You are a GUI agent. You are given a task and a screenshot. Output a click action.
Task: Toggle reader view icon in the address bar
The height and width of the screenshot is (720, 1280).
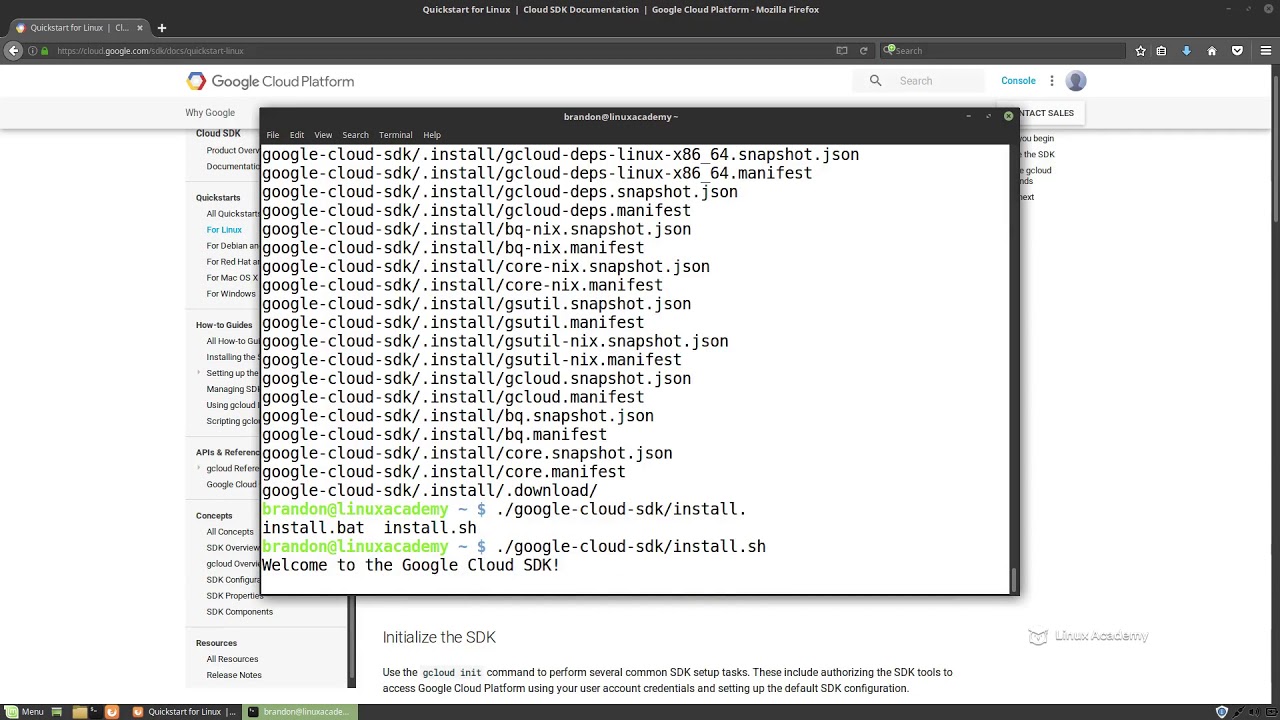842,51
